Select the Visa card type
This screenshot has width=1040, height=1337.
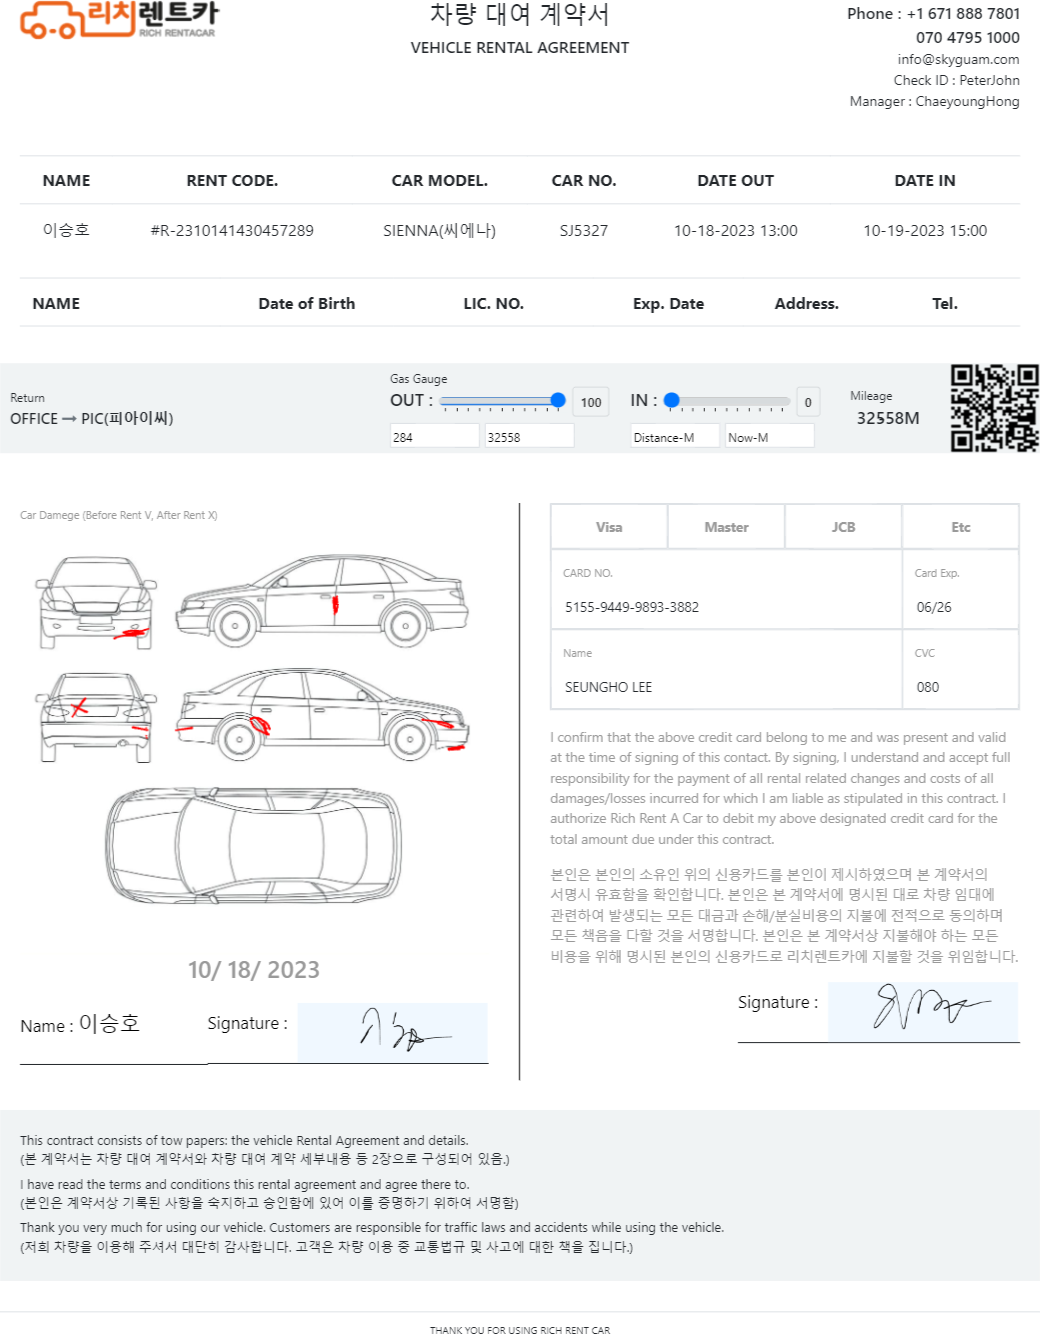click(x=609, y=527)
